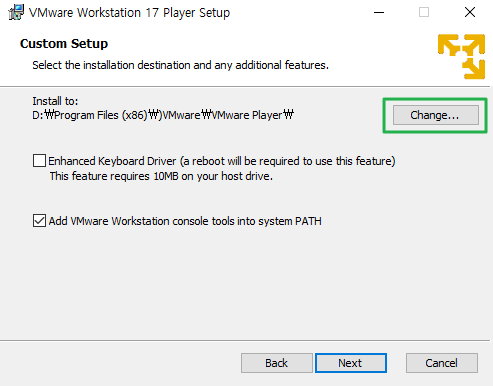Click the yellow VMware arrows logo
493x386 pixels.
tap(461, 56)
